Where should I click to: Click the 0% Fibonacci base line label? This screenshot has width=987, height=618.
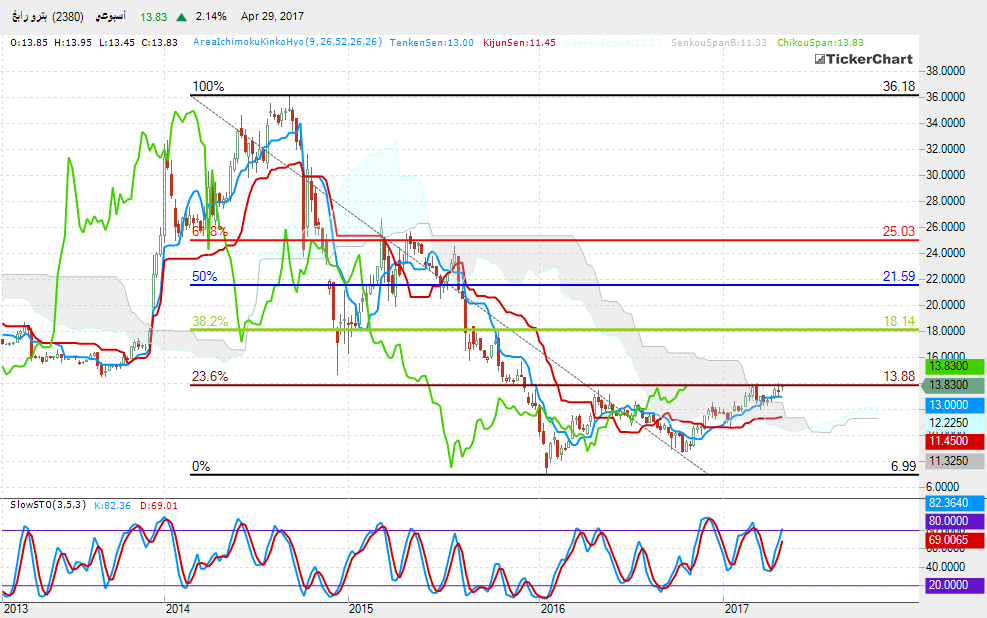point(201,467)
